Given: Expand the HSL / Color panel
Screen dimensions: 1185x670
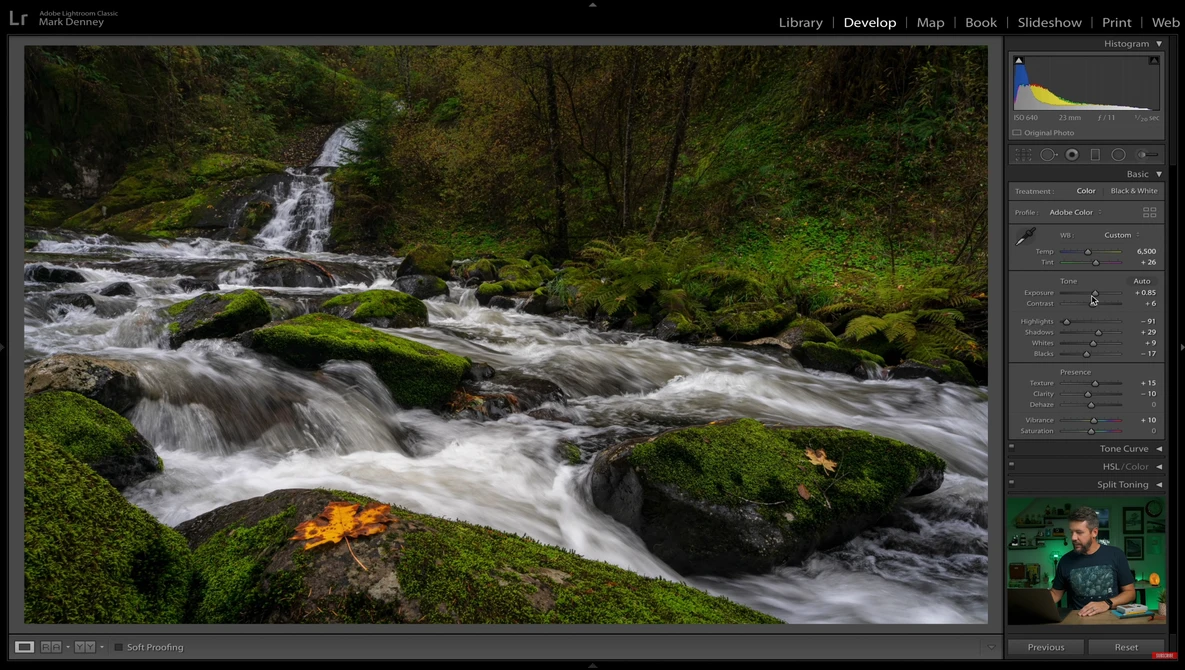Looking at the screenshot, I should (x=1159, y=467).
